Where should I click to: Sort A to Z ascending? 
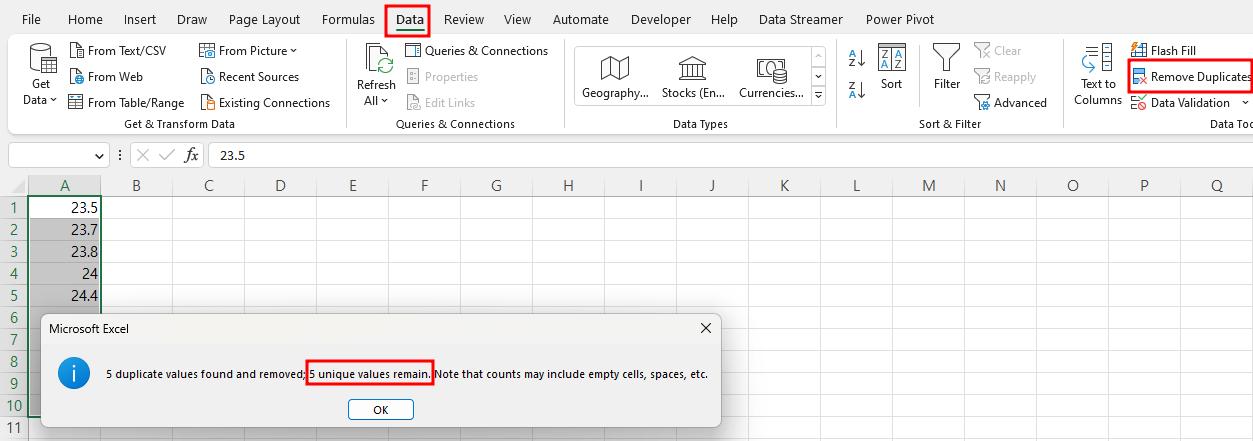pyautogui.click(x=856, y=58)
